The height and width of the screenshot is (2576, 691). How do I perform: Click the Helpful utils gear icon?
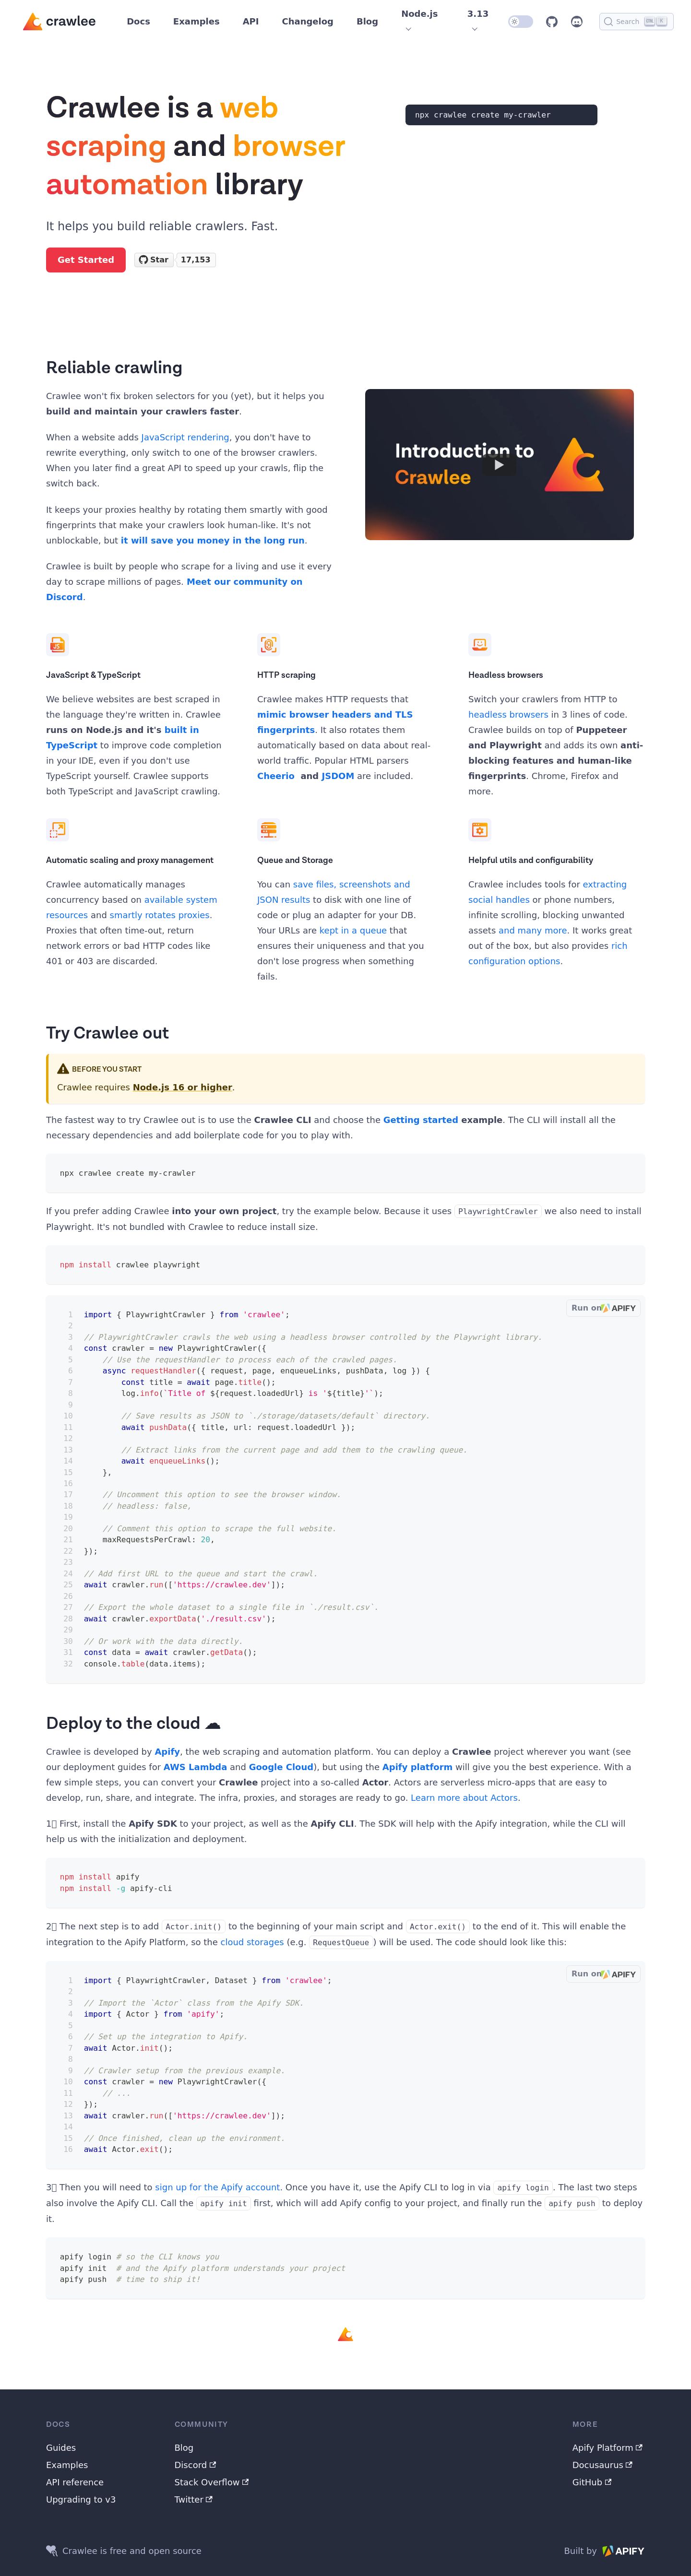coord(479,830)
